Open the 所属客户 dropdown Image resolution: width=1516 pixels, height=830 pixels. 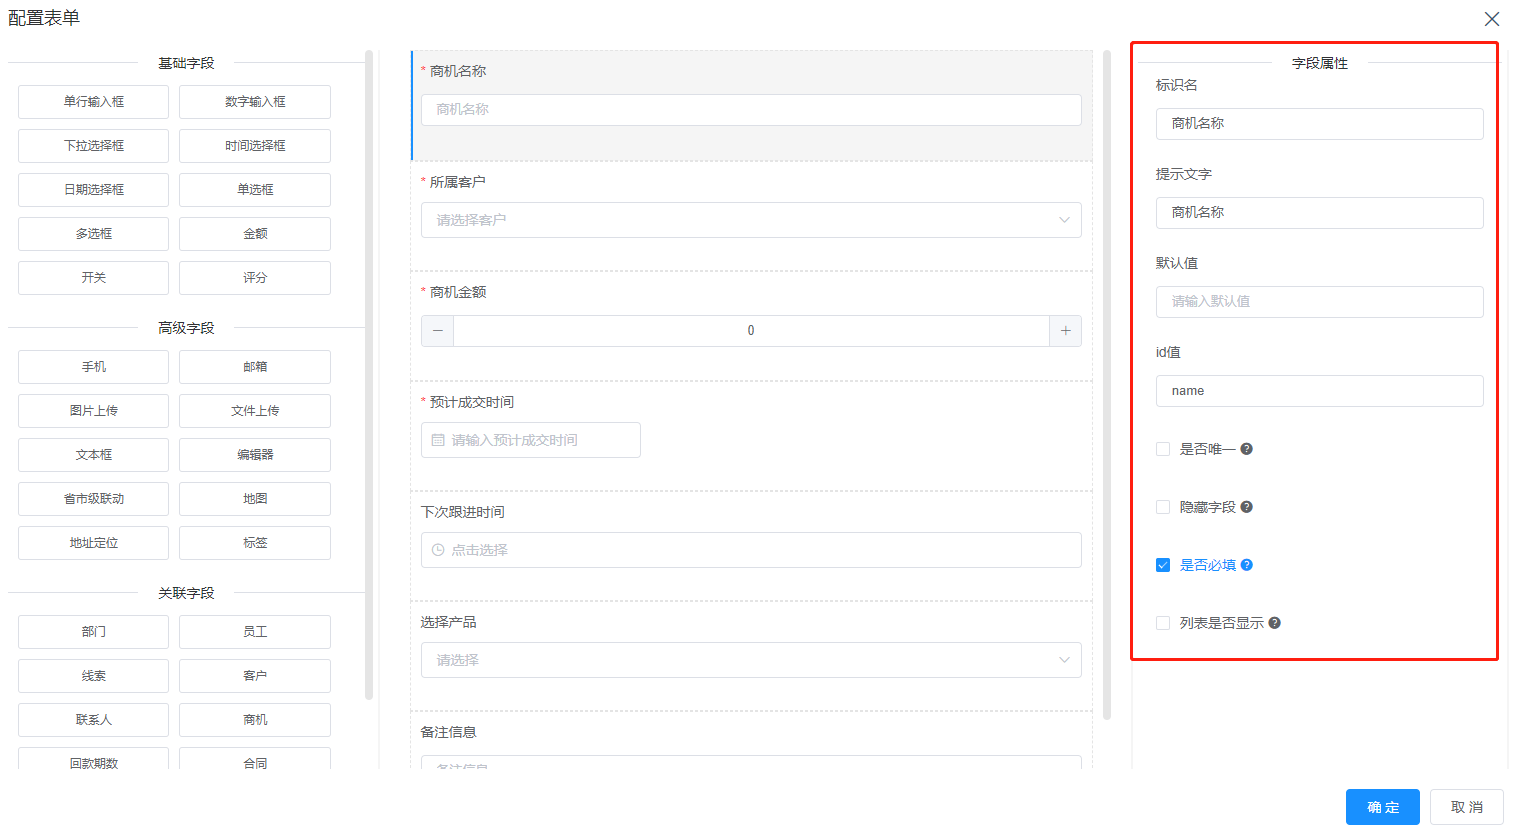(x=751, y=220)
